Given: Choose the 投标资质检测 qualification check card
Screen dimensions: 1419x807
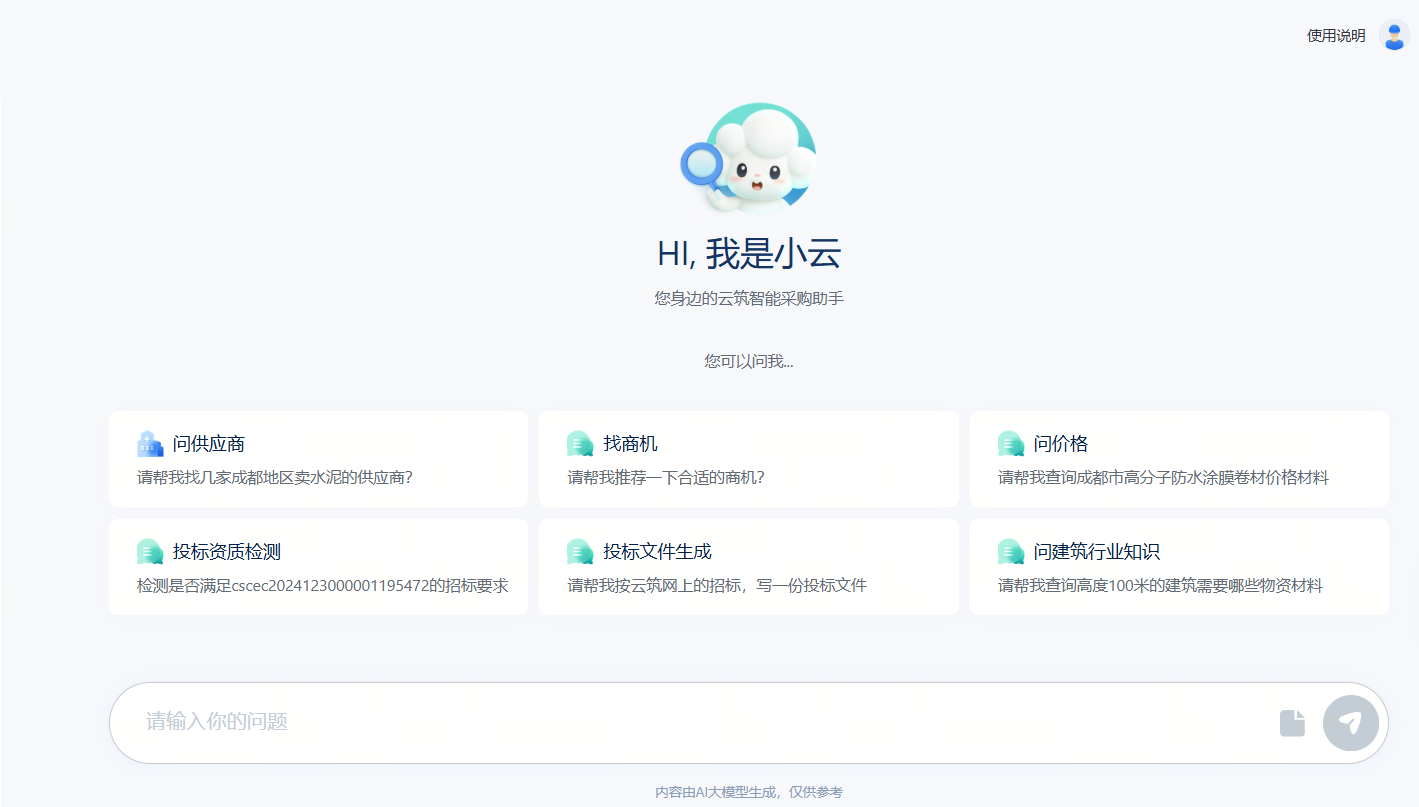Looking at the screenshot, I should [318, 567].
